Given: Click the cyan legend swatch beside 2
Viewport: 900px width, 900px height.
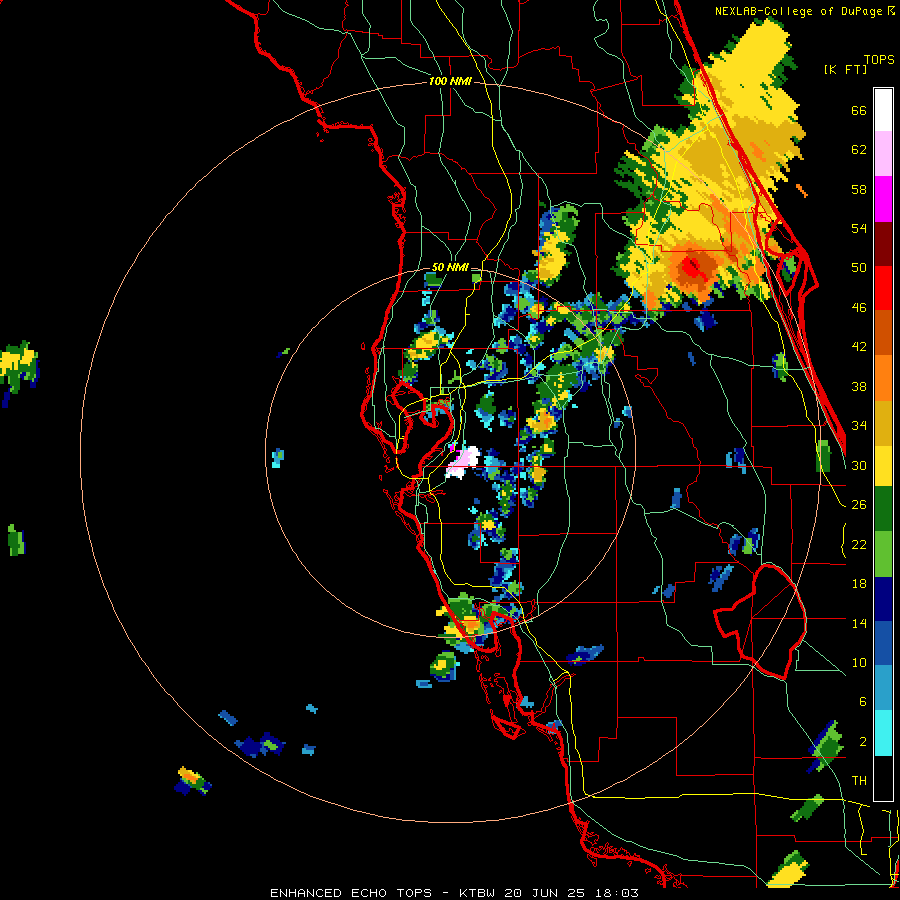Looking at the screenshot, I should 883,733.
